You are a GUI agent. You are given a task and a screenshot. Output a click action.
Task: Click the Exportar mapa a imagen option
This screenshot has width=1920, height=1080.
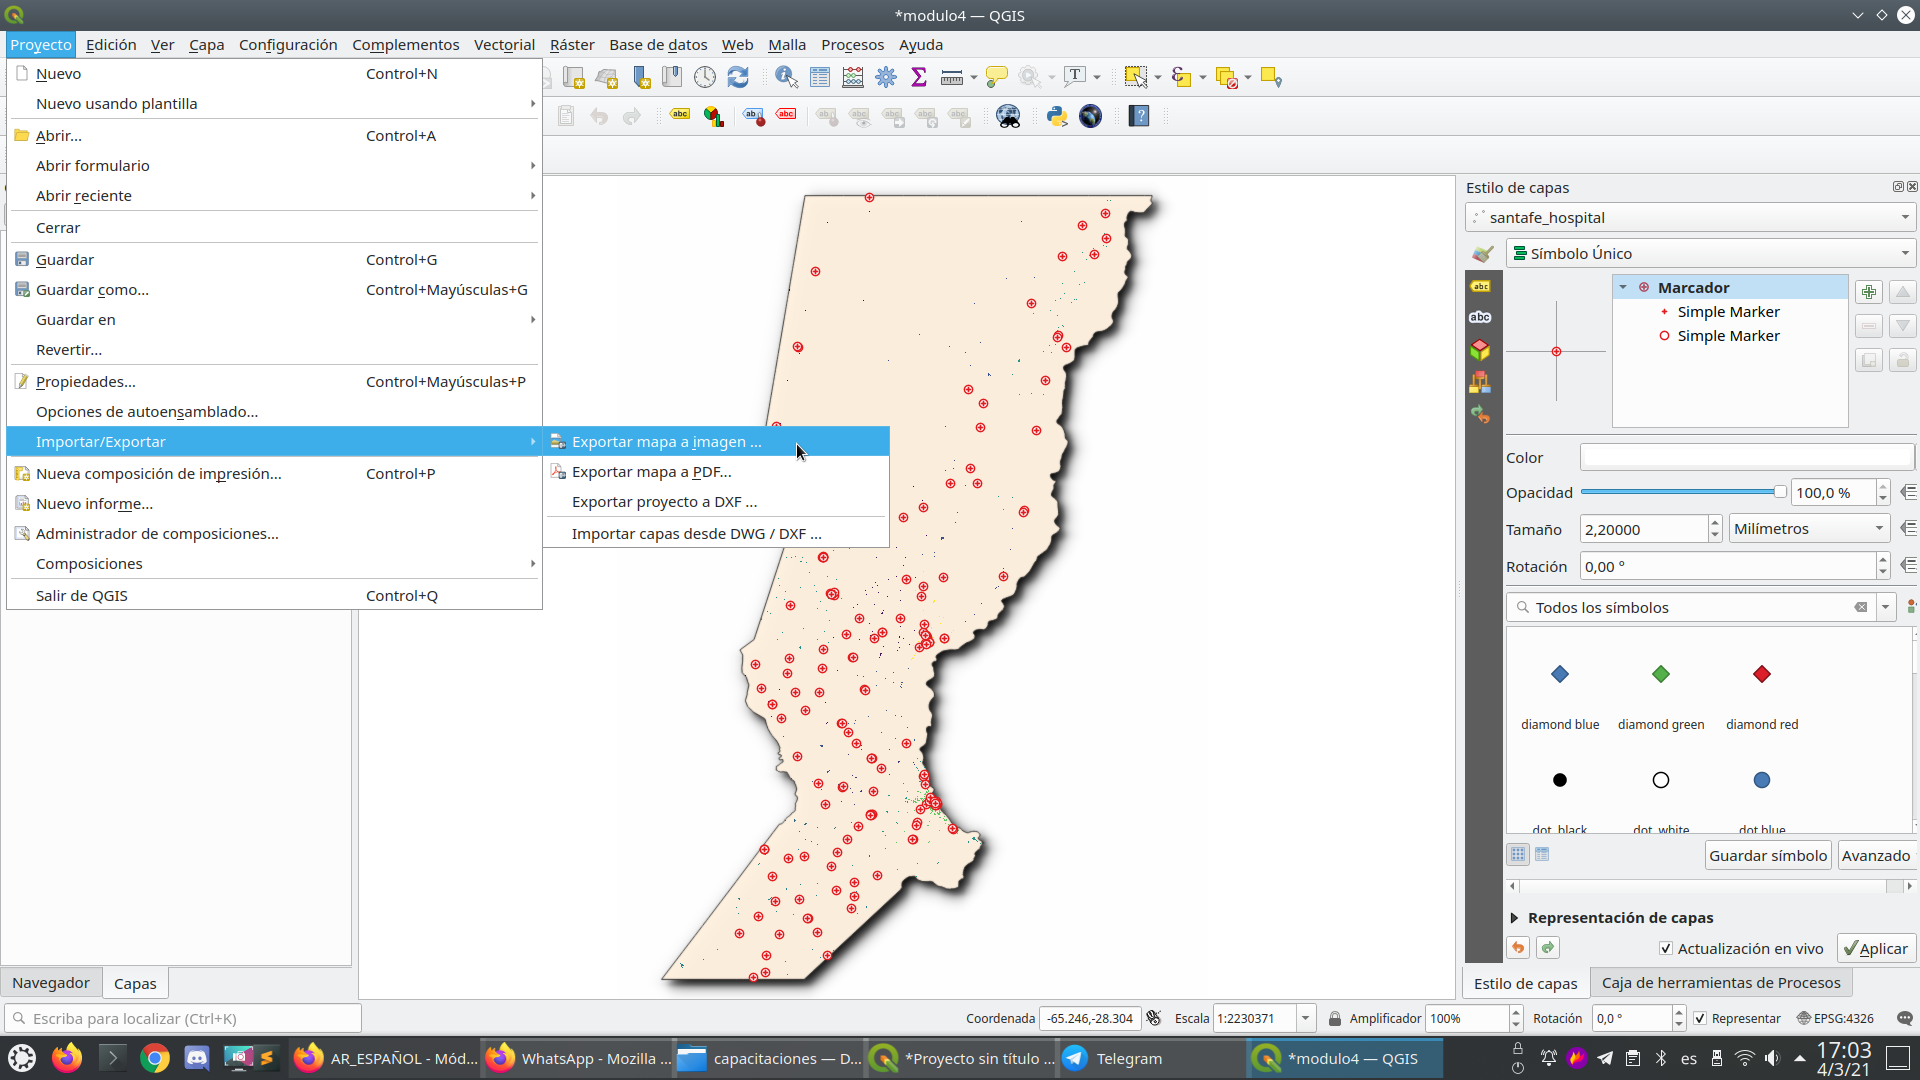pyautogui.click(x=666, y=440)
